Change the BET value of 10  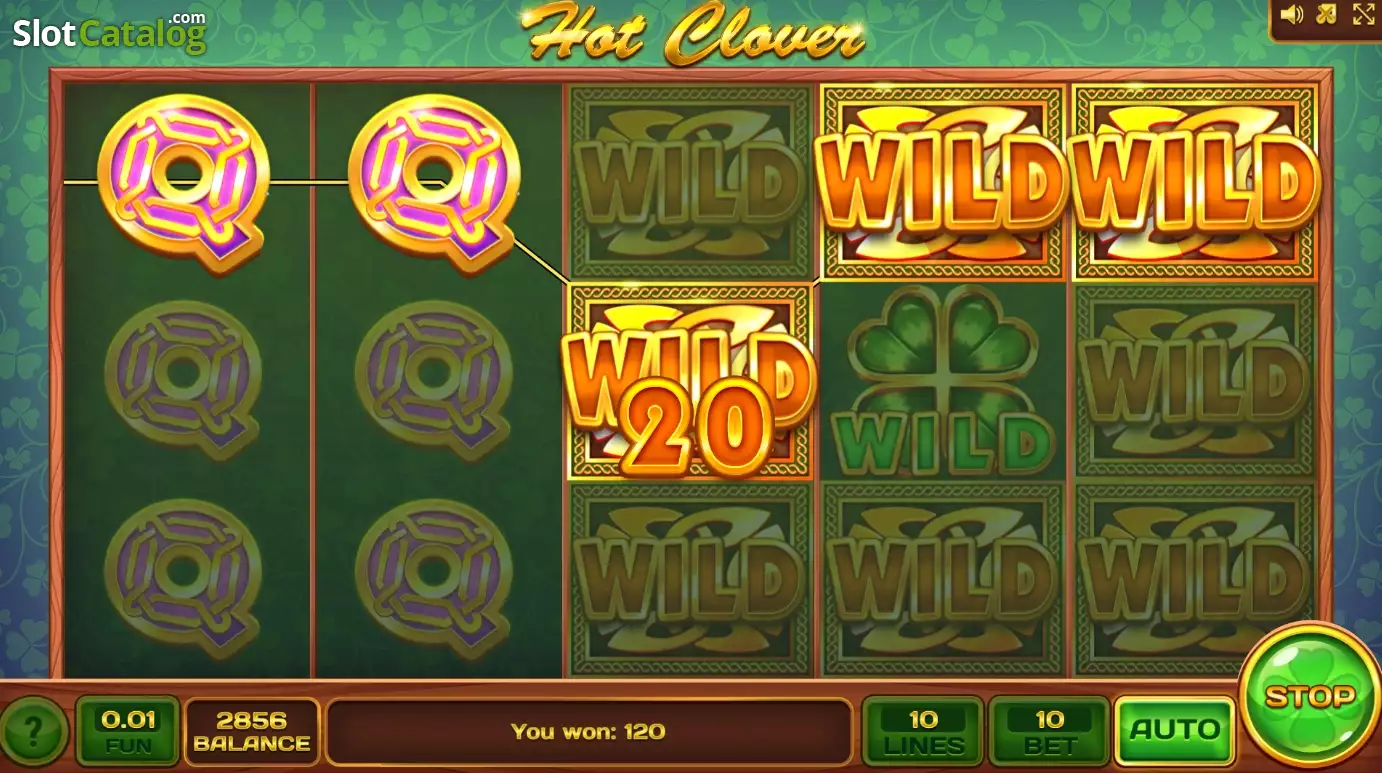click(1049, 731)
